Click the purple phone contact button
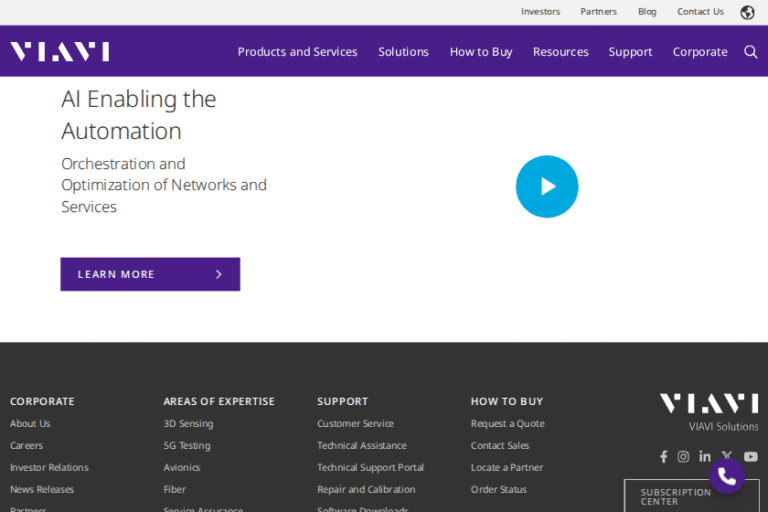768x512 pixels. click(x=727, y=476)
